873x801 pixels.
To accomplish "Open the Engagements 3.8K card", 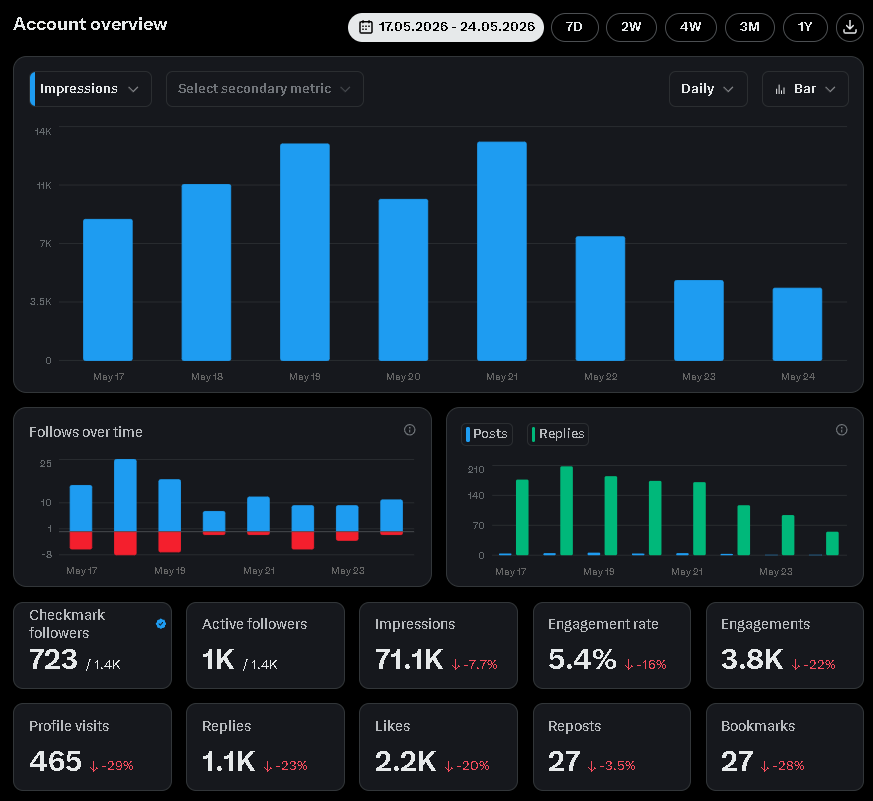I will coord(785,645).
